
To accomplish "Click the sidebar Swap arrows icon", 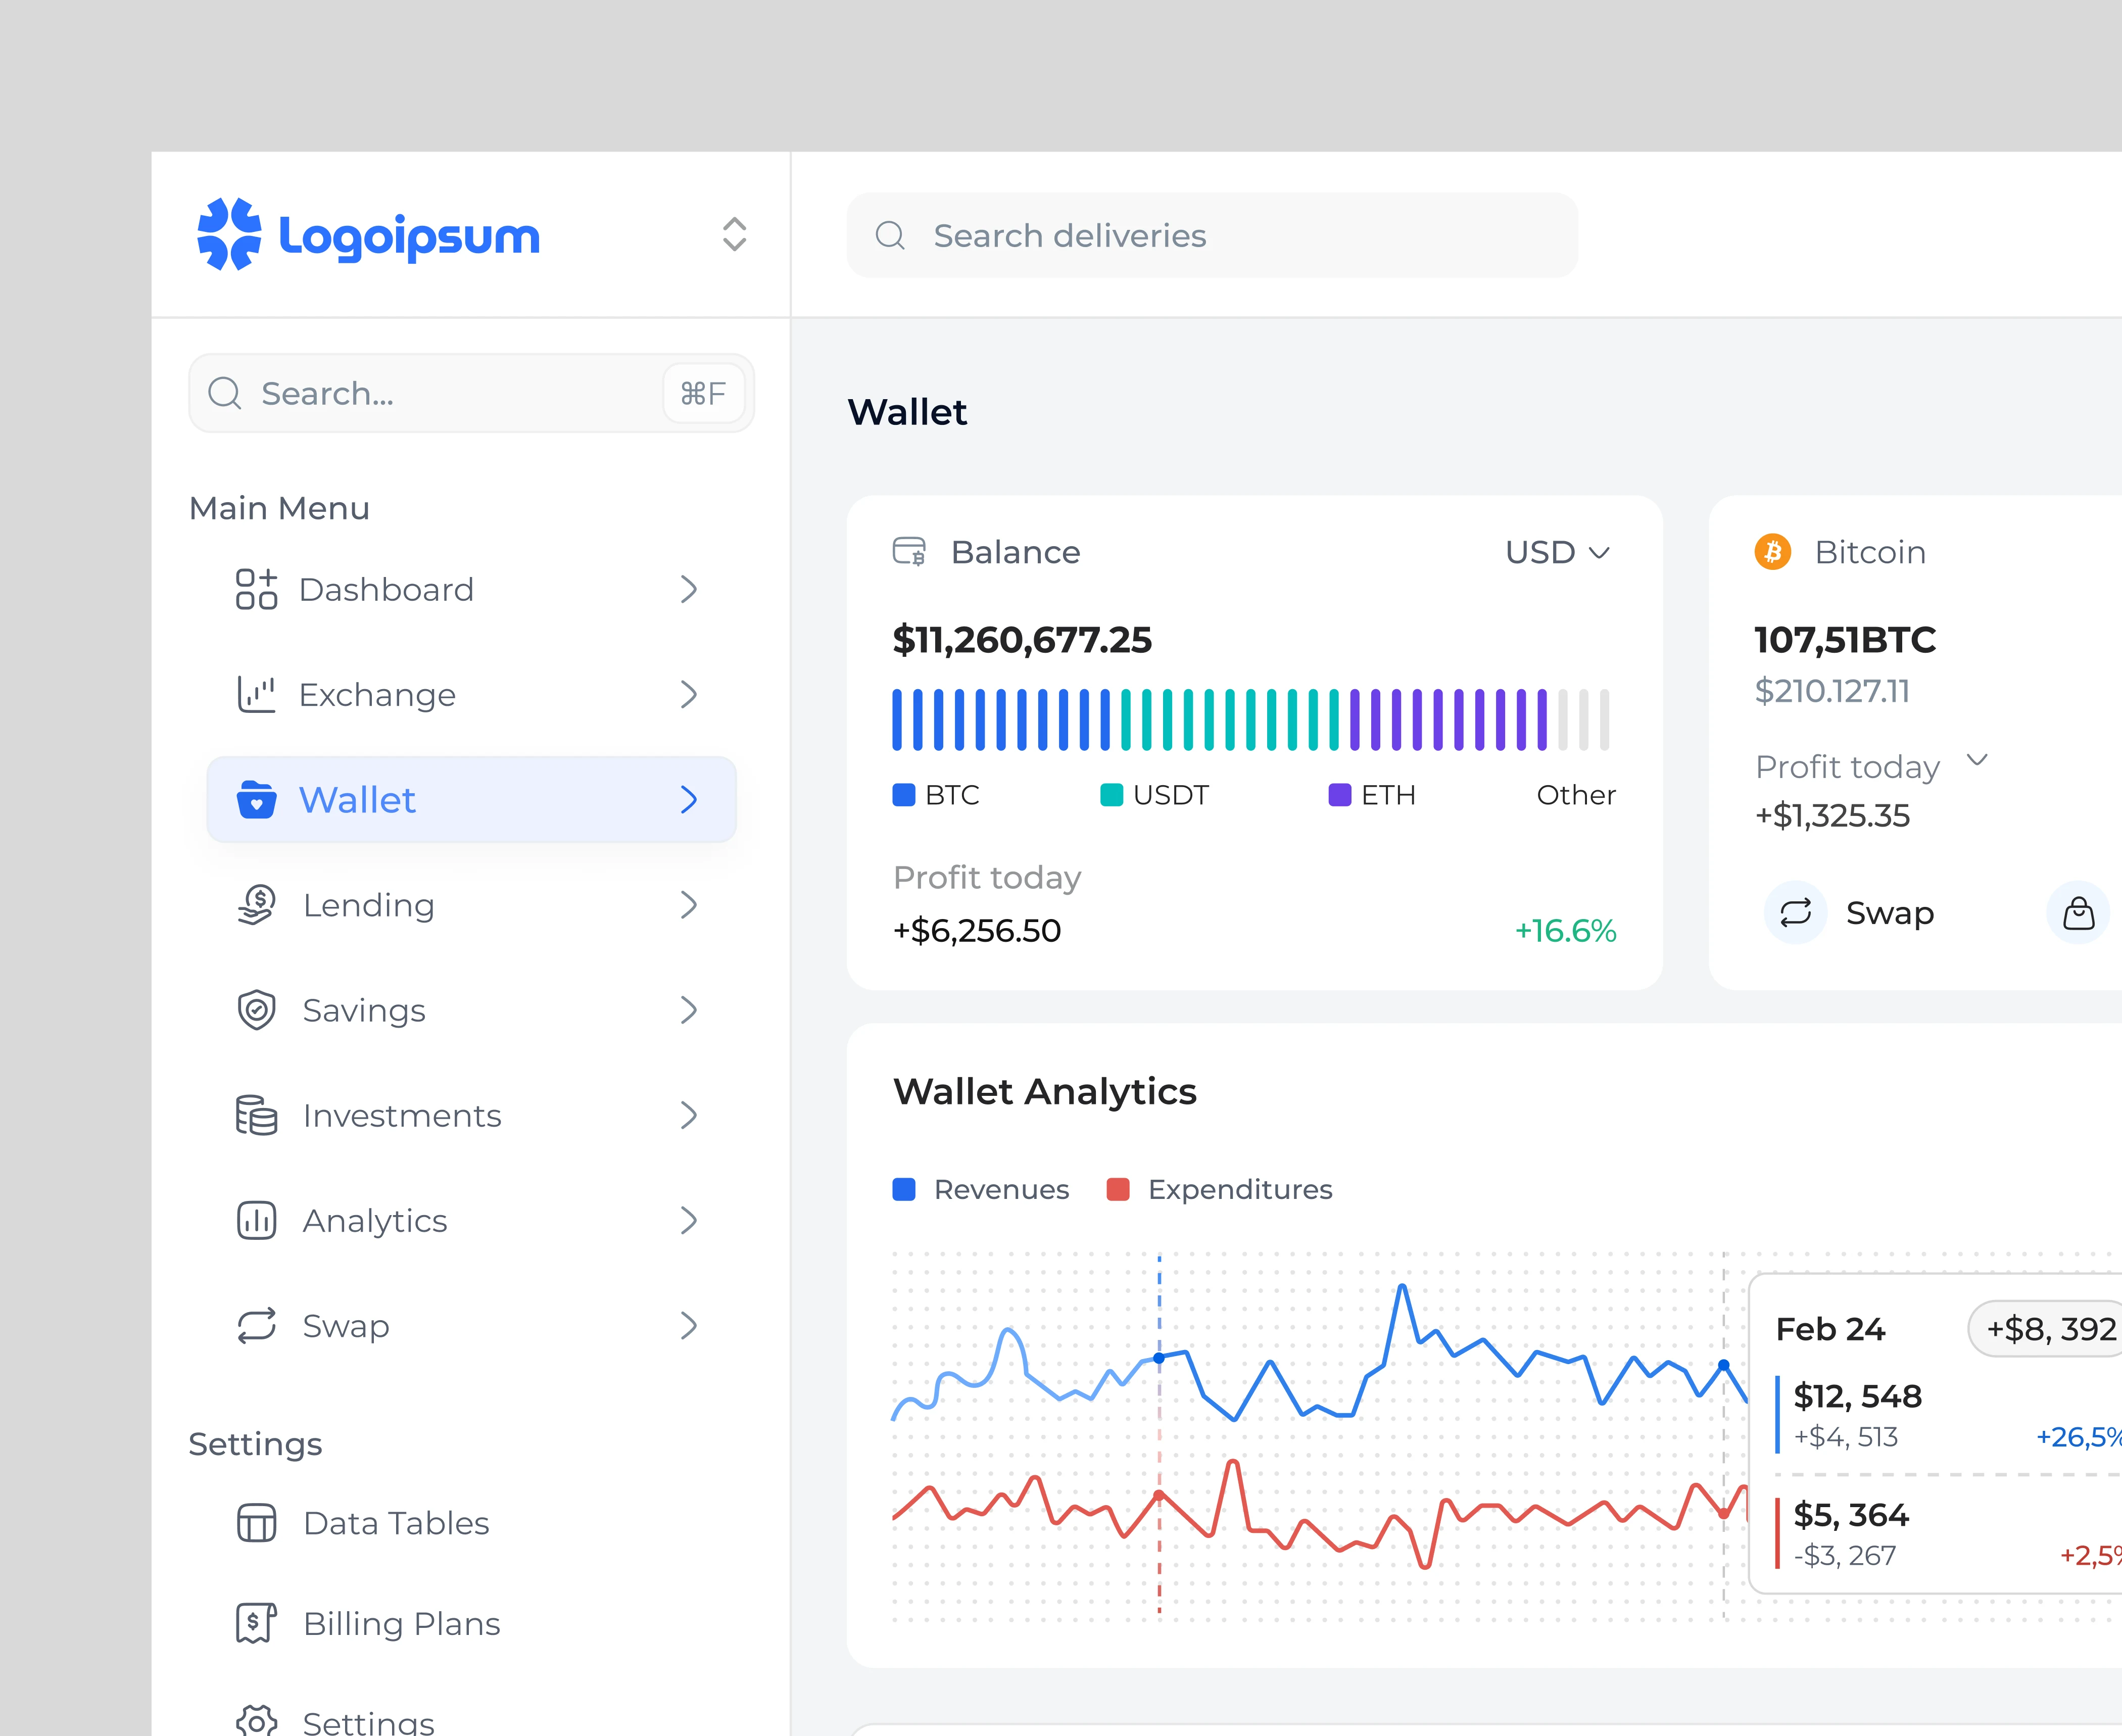I will coord(256,1325).
